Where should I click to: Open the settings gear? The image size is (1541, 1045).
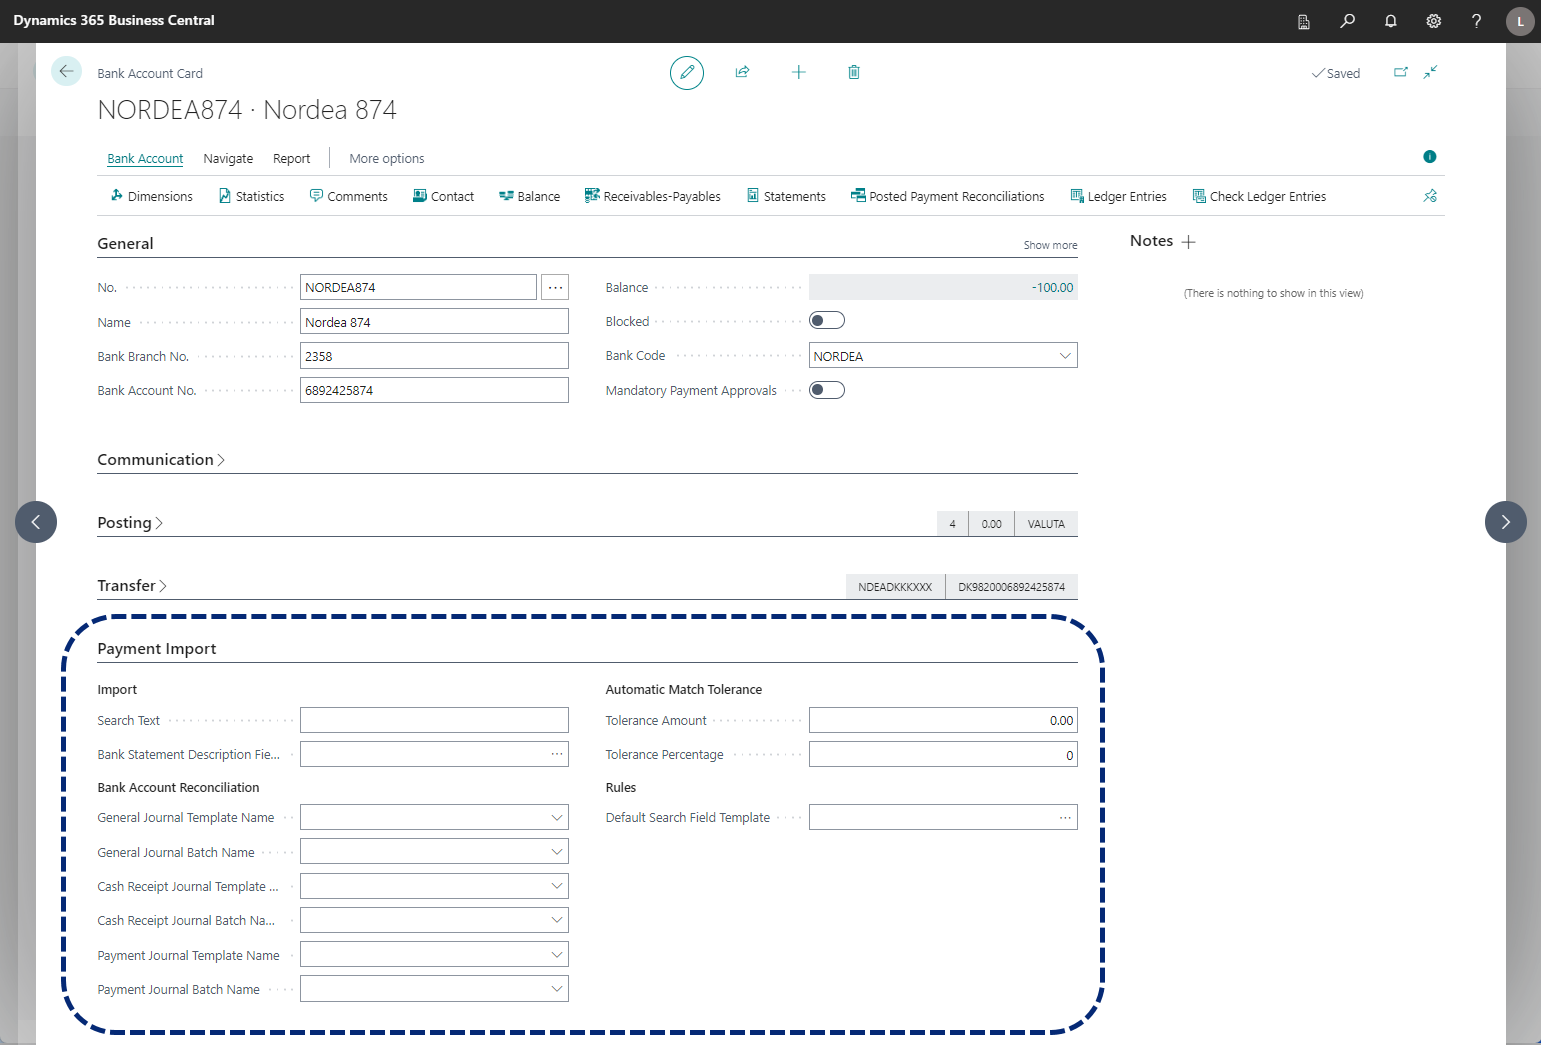coord(1434,21)
